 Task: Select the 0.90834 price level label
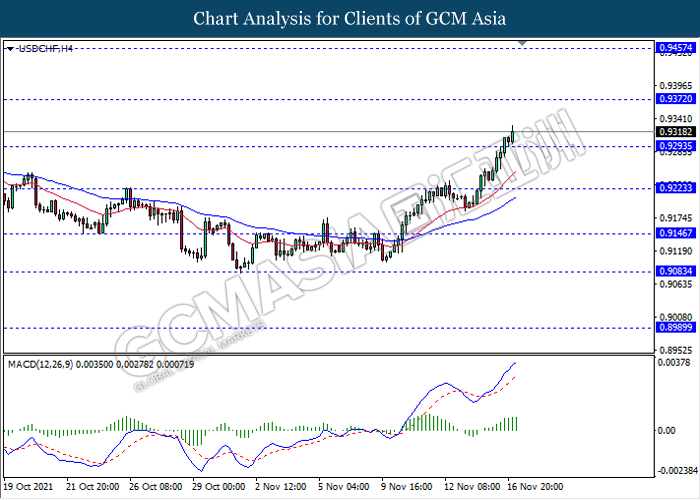675,271
